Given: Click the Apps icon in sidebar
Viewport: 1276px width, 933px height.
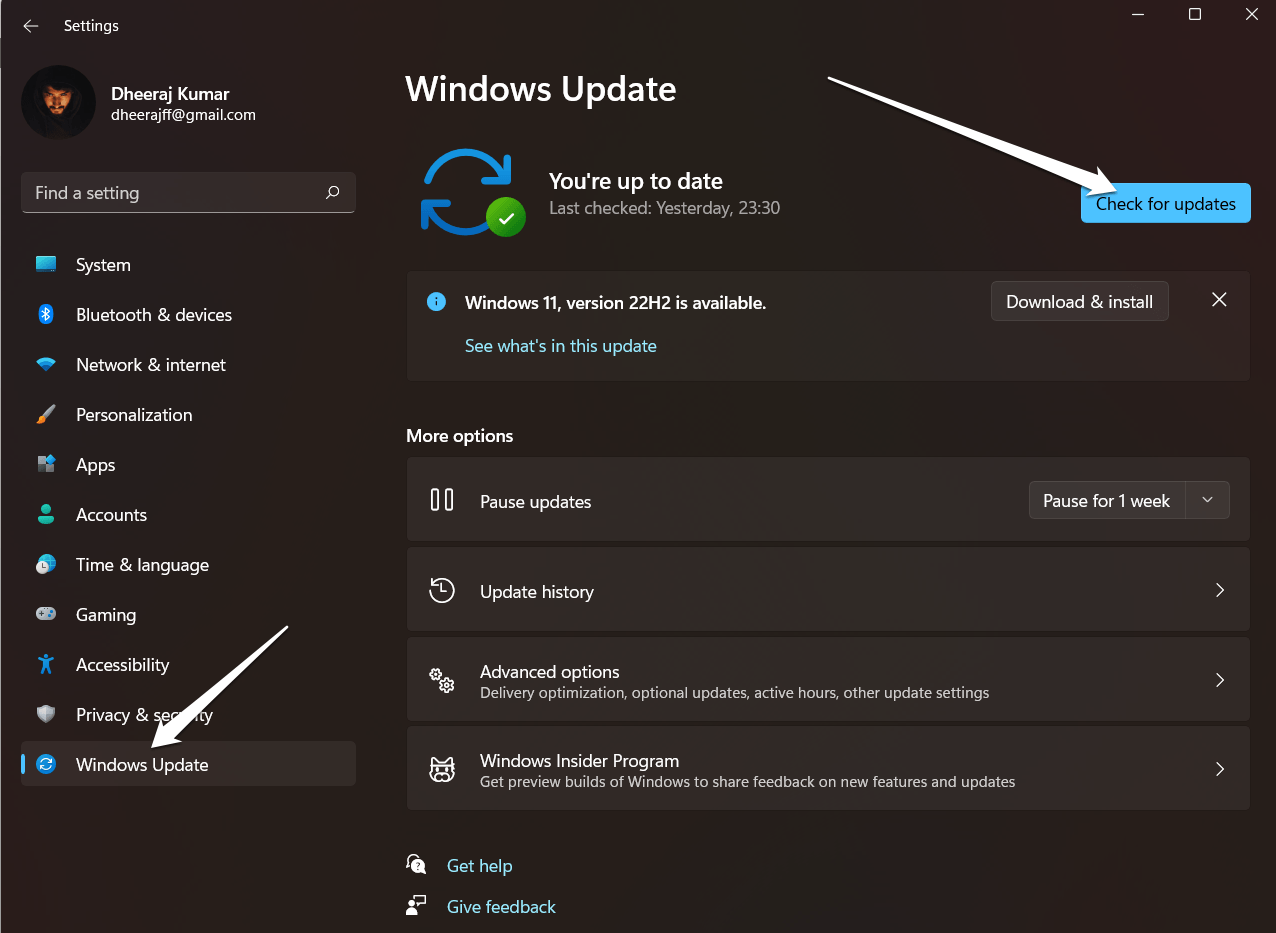Looking at the screenshot, I should (x=46, y=464).
